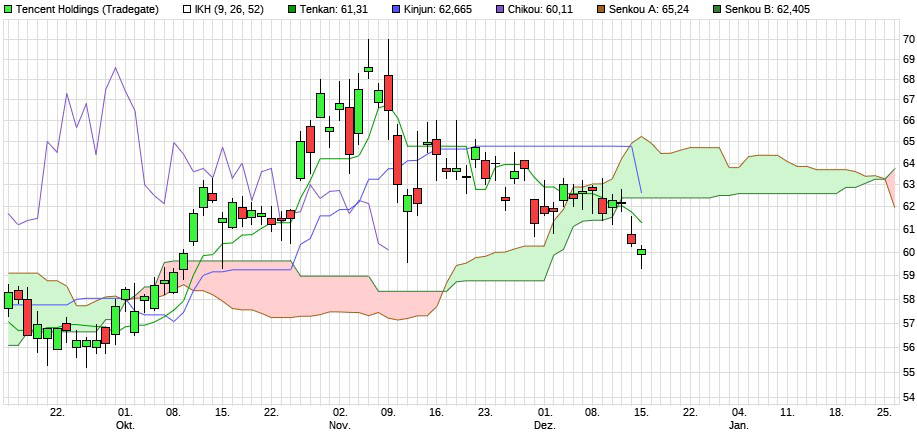Click the '09.' date label under November
917x432 pixels.
390,413
